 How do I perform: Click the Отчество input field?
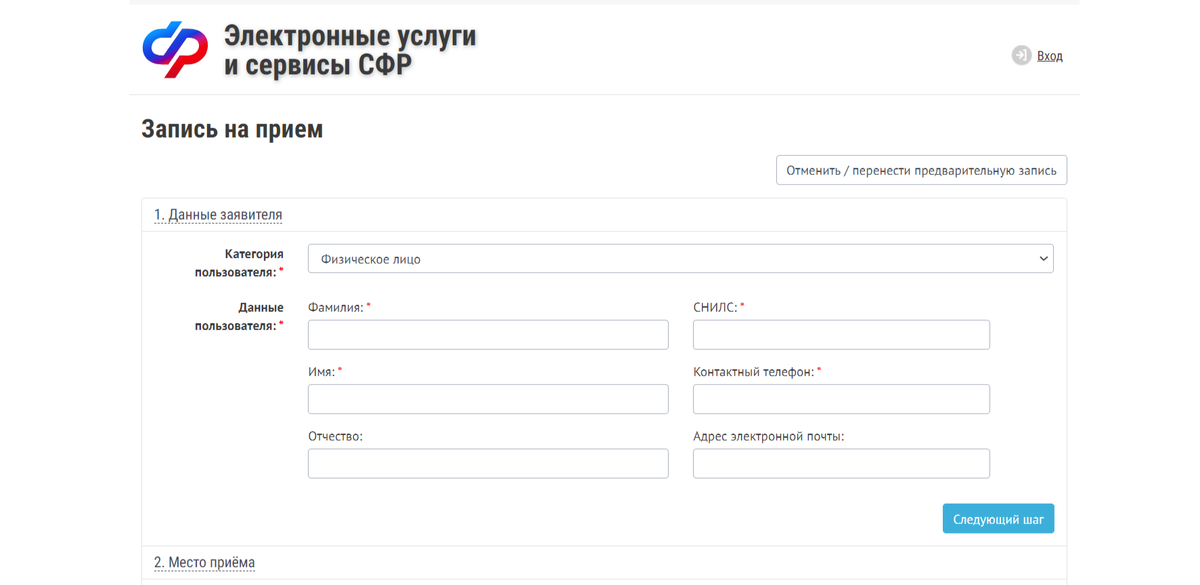coord(488,463)
